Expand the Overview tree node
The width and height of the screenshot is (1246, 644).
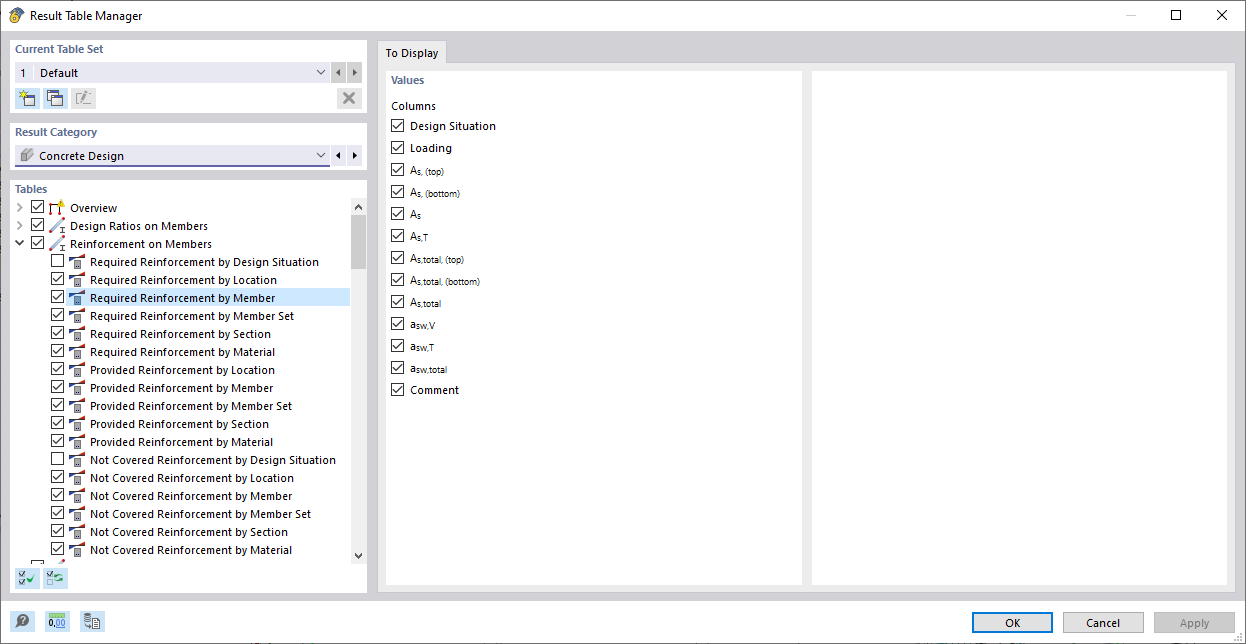pos(19,206)
